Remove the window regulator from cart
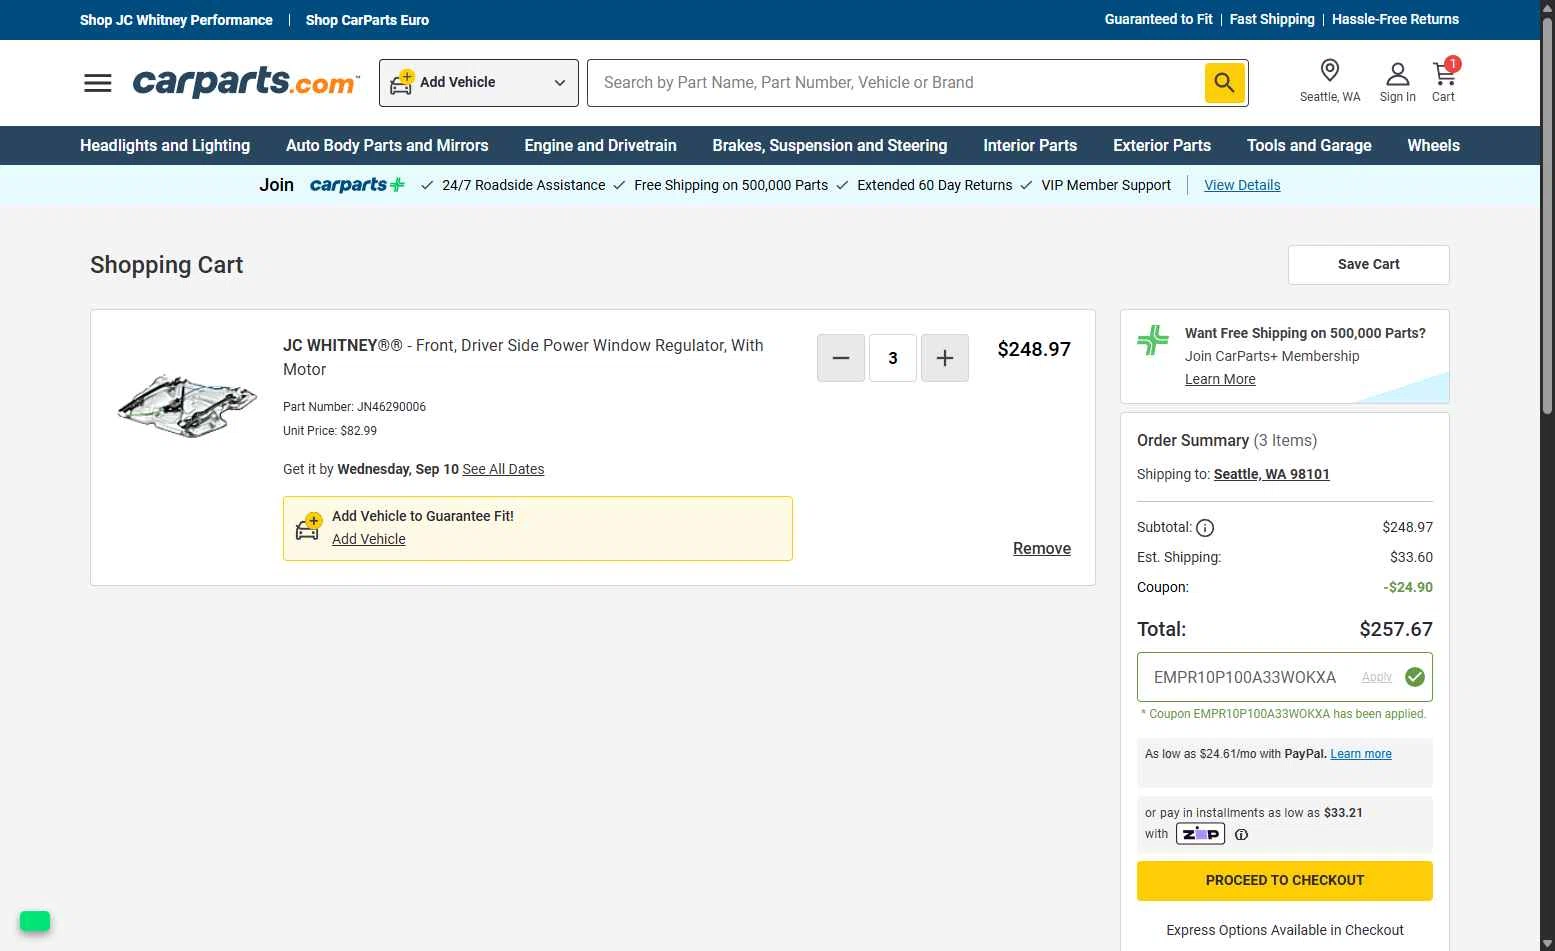 pyautogui.click(x=1042, y=549)
